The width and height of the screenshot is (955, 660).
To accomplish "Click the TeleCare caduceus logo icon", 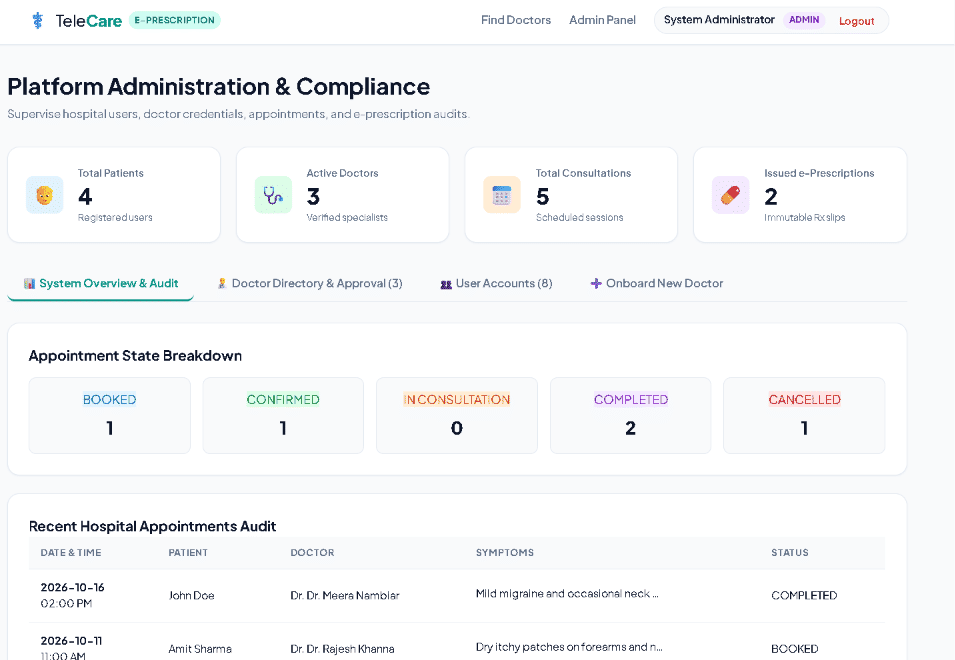I will coord(38,20).
